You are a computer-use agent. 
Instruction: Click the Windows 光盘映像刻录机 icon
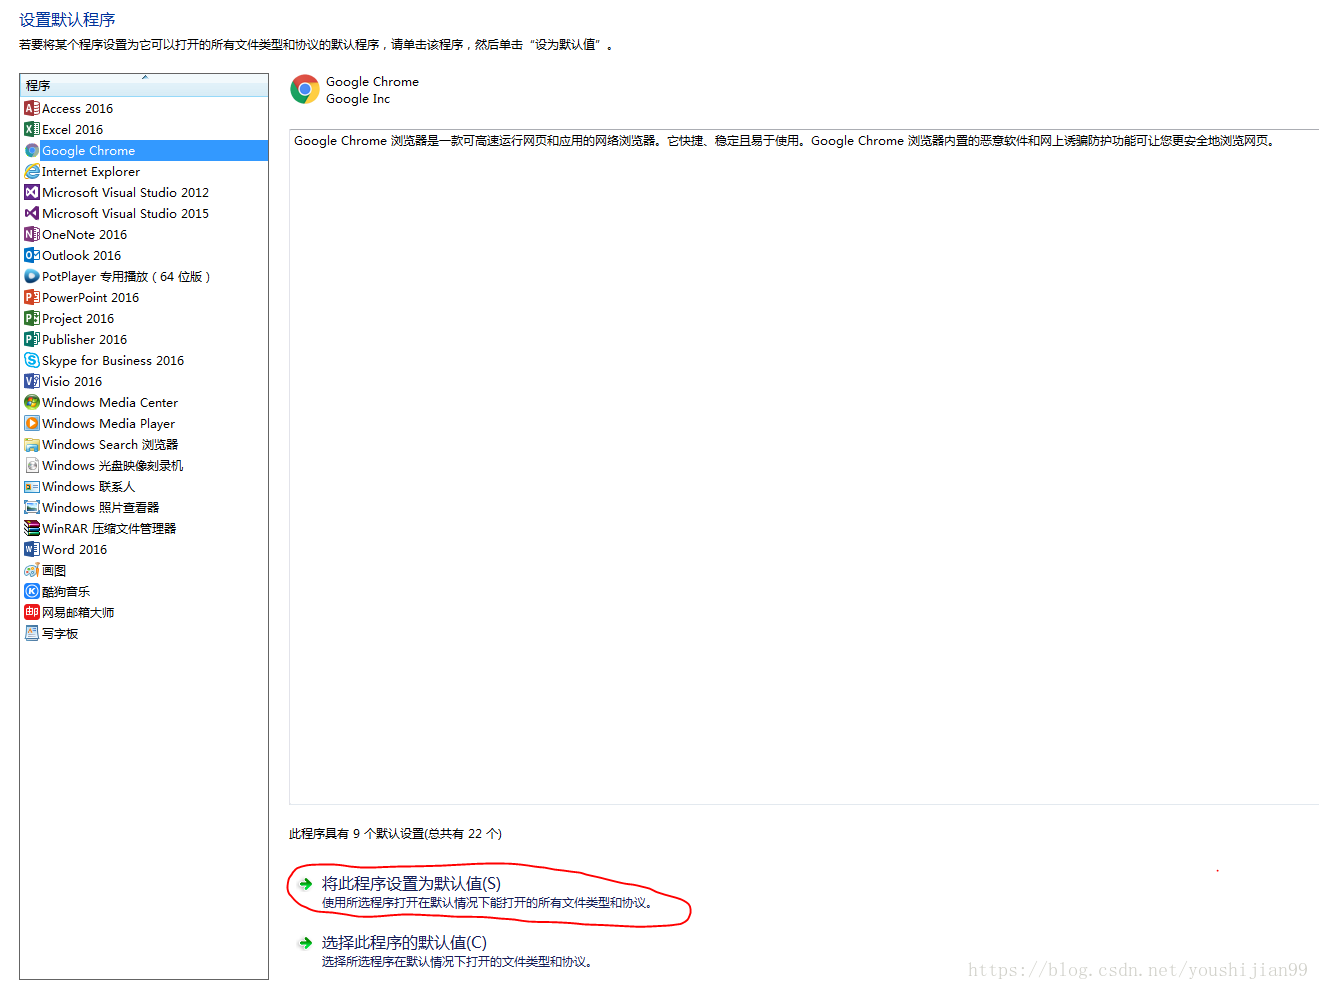[32, 465]
